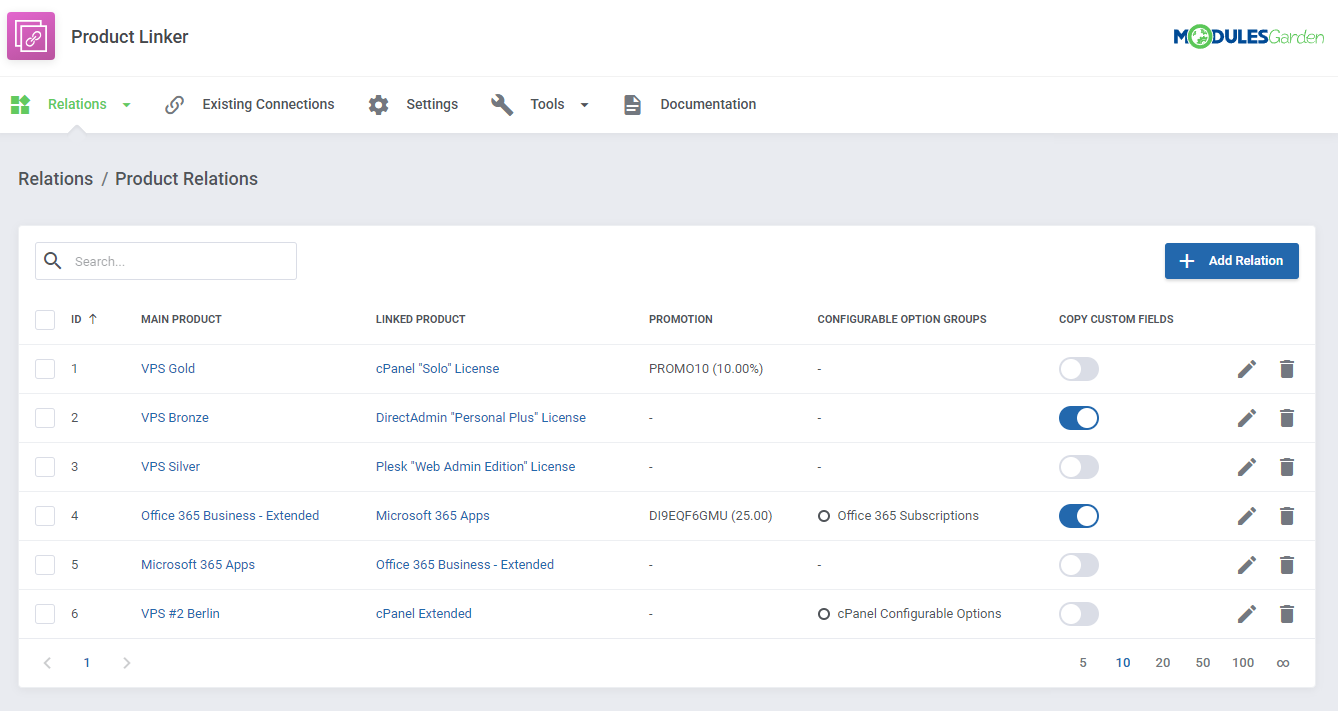Open the Tools menu

coord(547,104)
